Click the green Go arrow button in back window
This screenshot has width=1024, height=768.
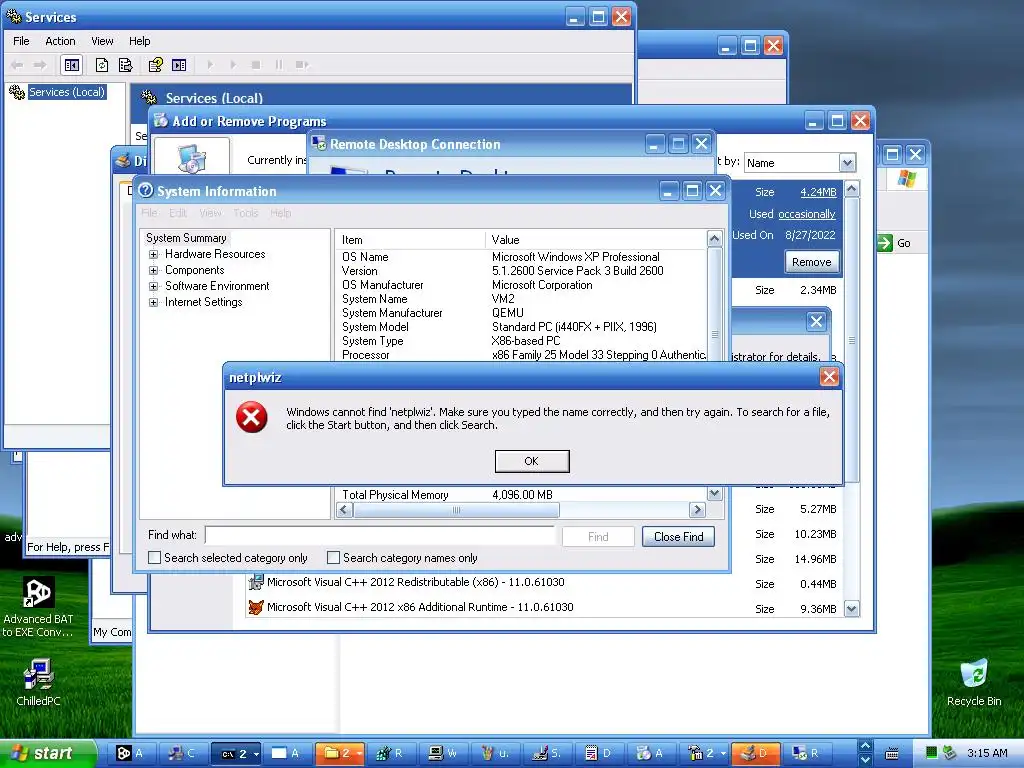[x=885, y=243]
